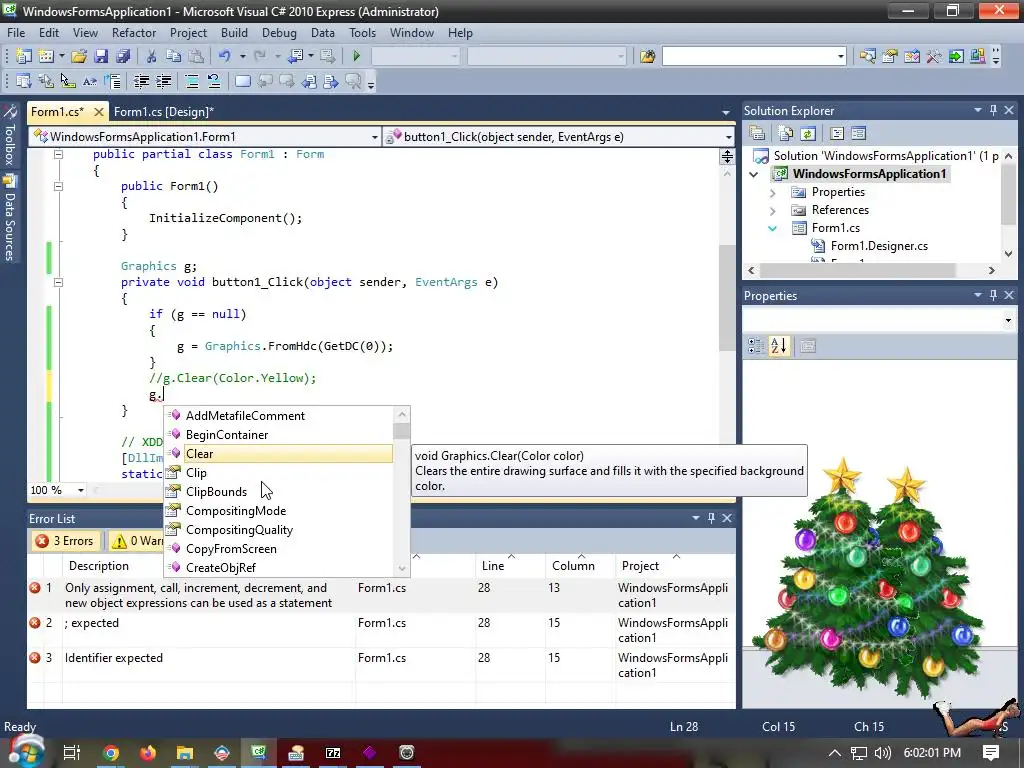Open the 100 % zoom dropdown
1024x768 pixels.
[x=81, y=490]
